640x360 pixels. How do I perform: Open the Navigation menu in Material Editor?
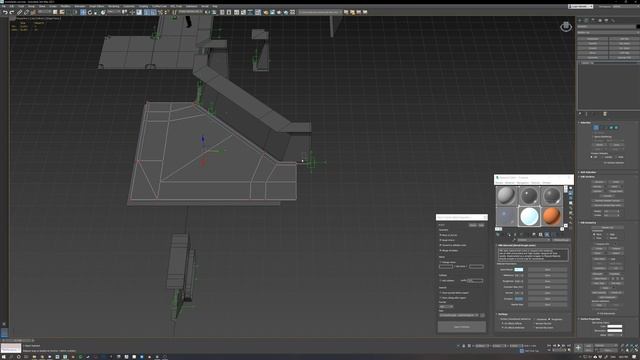coord(523,183)
